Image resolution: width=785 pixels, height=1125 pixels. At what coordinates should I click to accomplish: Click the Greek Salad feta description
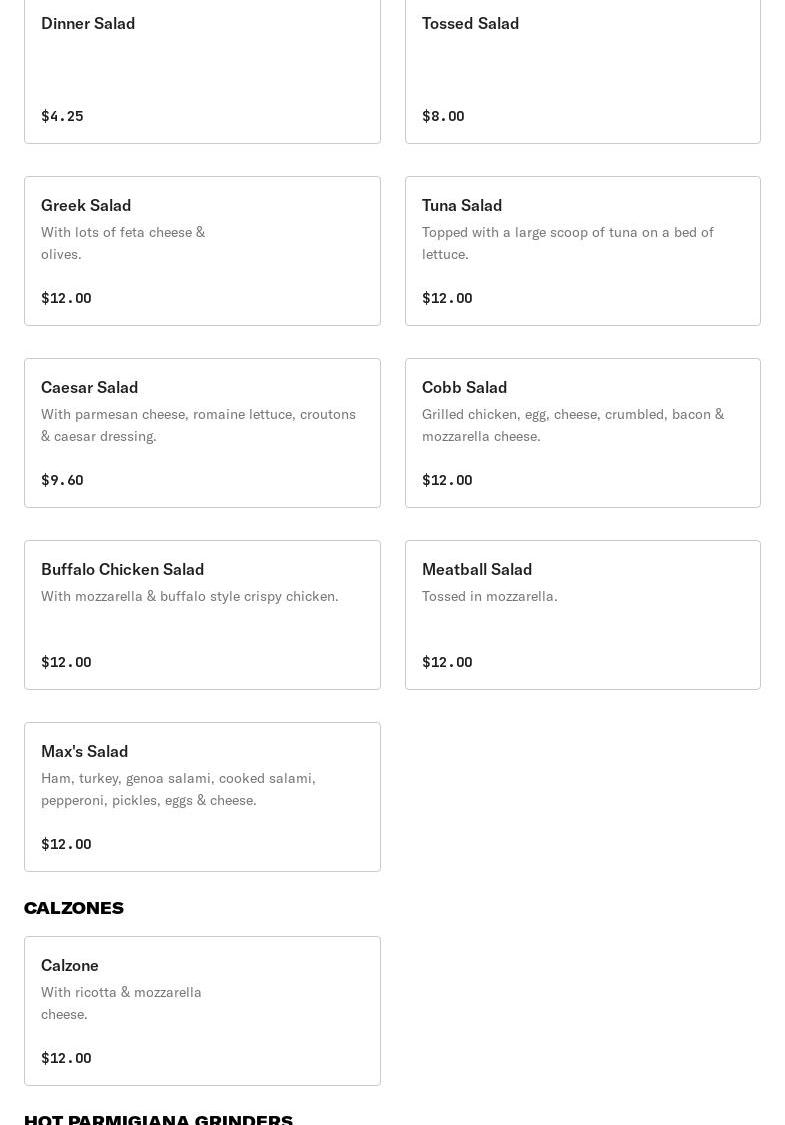(x=123, y=243)
